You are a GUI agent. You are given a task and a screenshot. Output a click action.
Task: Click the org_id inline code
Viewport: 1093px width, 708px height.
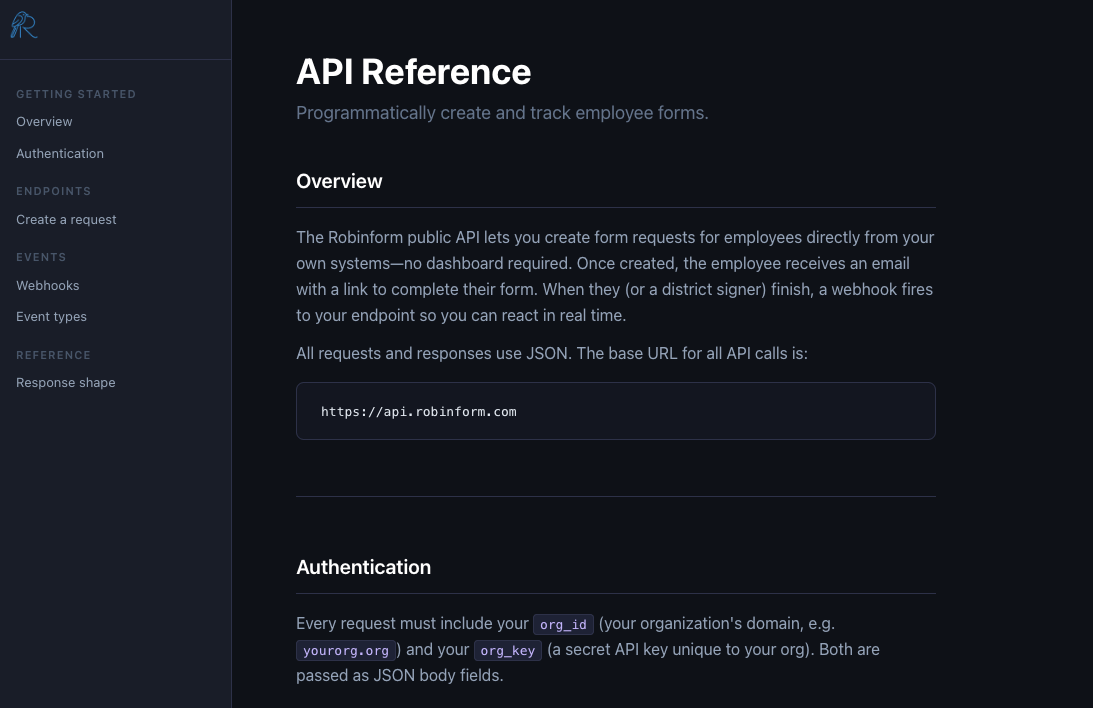pos(563,624)
